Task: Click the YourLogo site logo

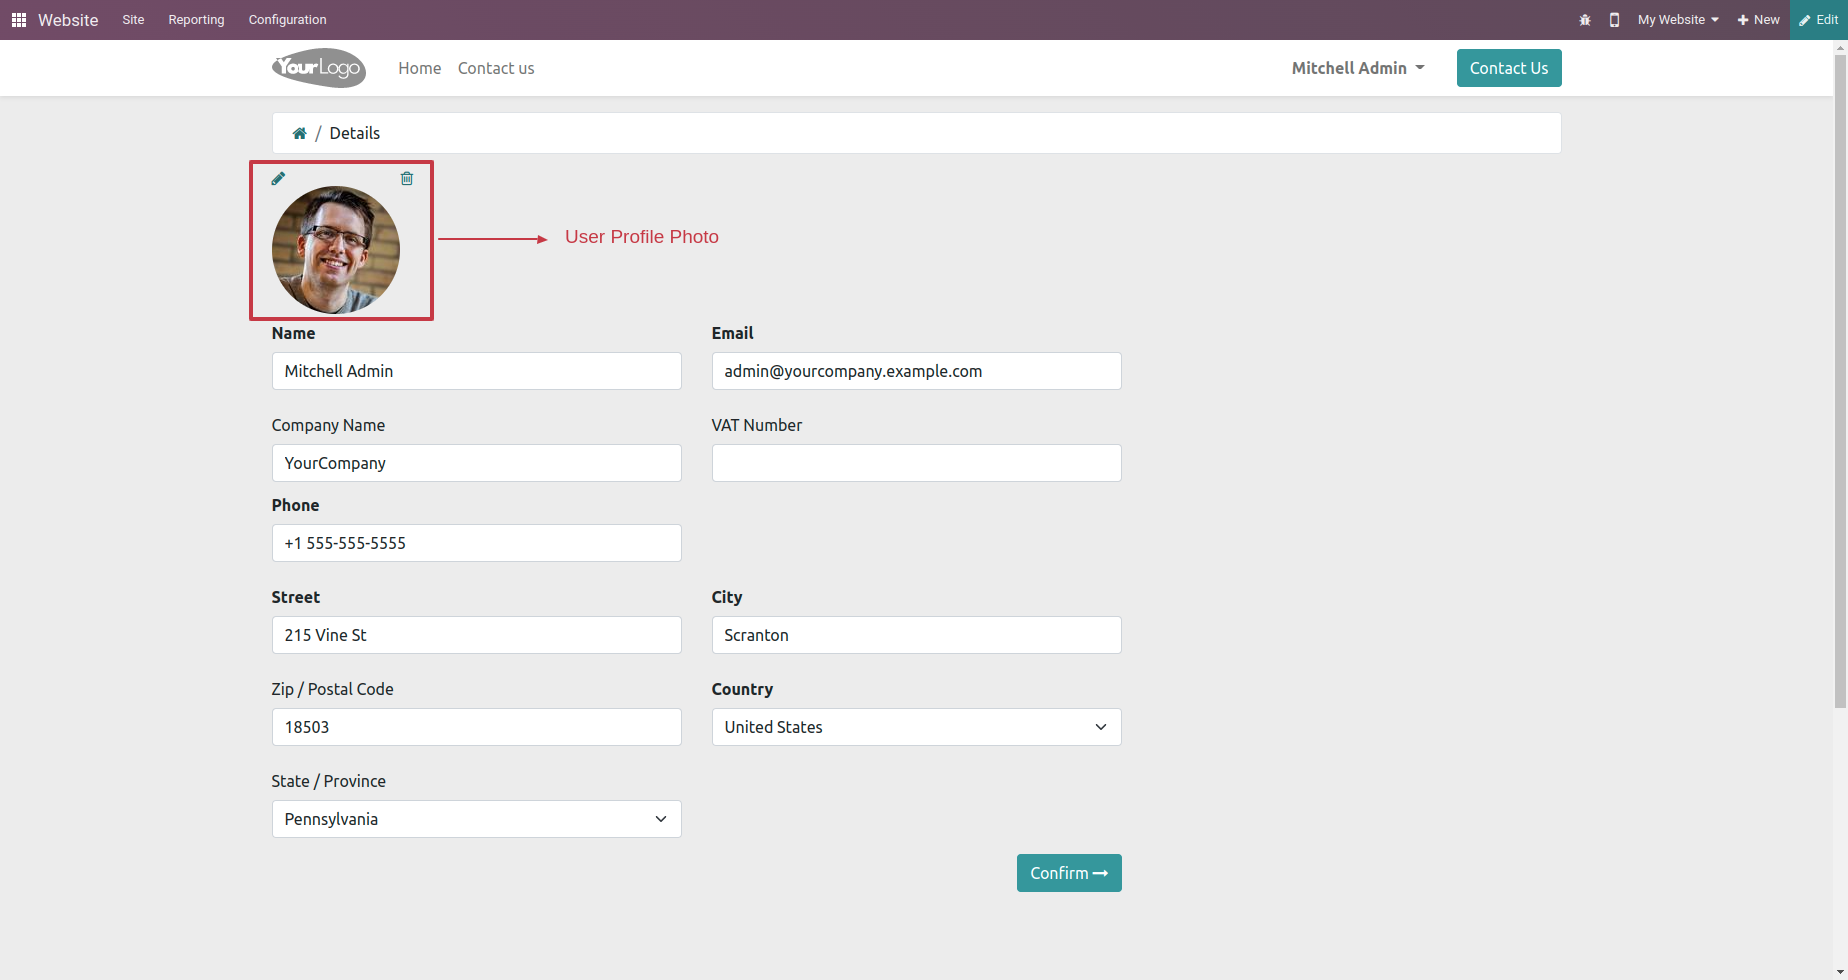Action: coord(319,68)
